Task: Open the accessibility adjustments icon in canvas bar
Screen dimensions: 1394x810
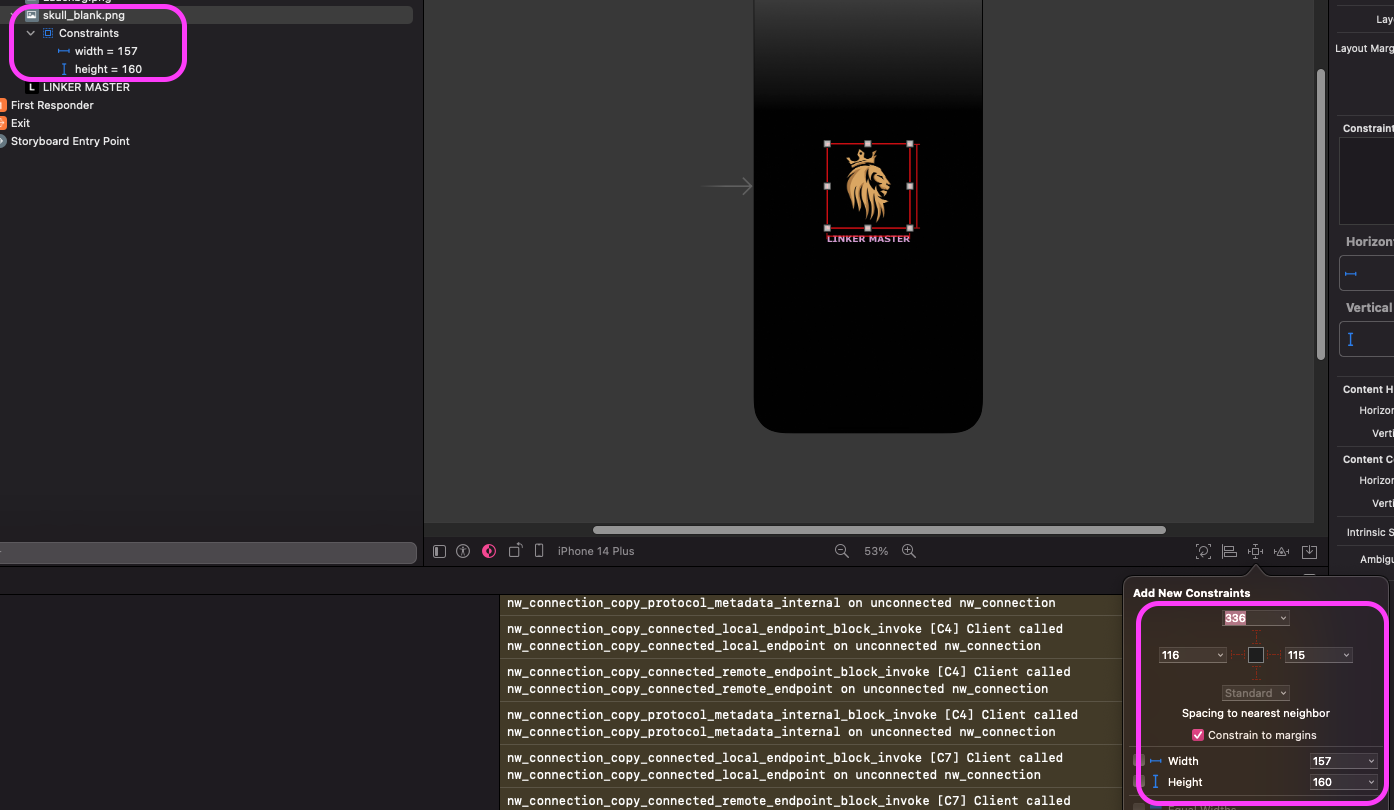Action: (x=463, y=551)
